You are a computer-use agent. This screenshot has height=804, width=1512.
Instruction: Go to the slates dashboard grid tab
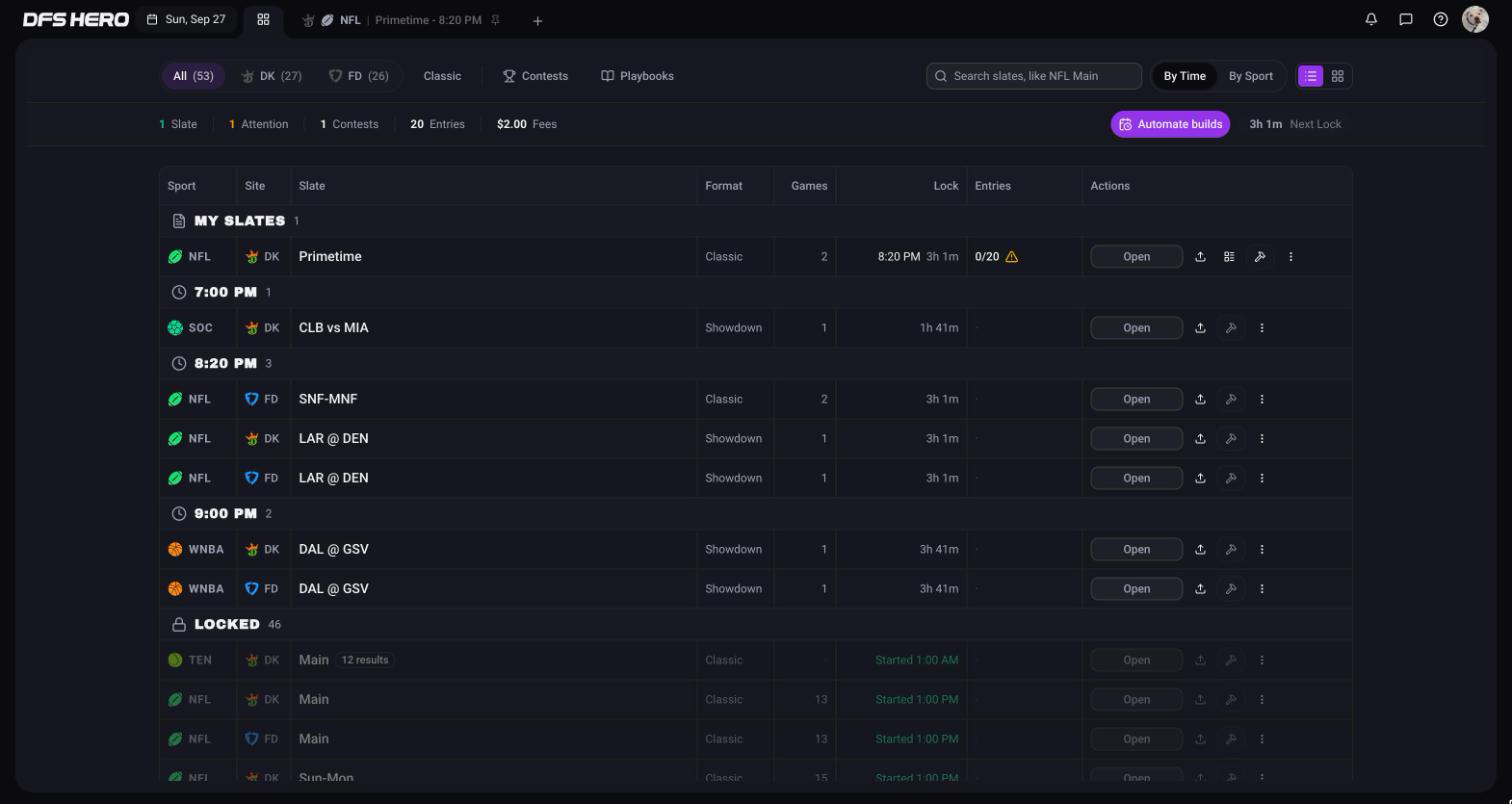pos(263,19)
